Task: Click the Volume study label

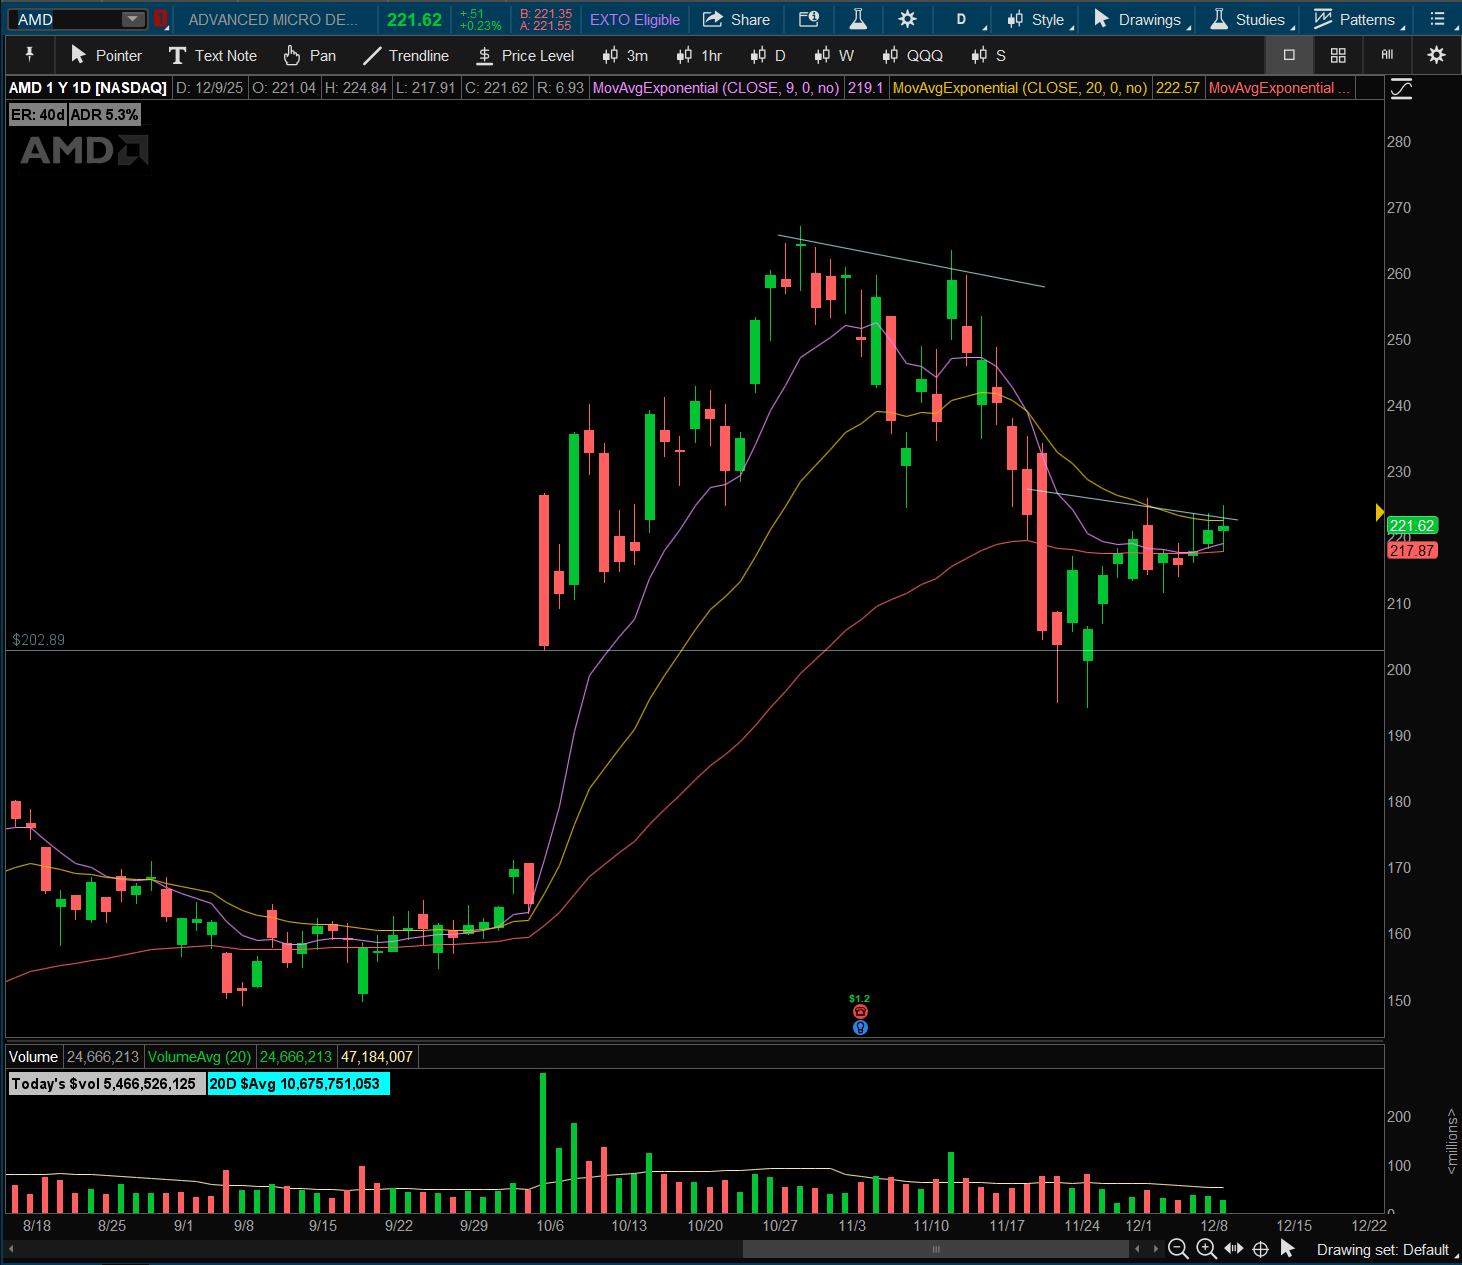Action: (34, 1057)
